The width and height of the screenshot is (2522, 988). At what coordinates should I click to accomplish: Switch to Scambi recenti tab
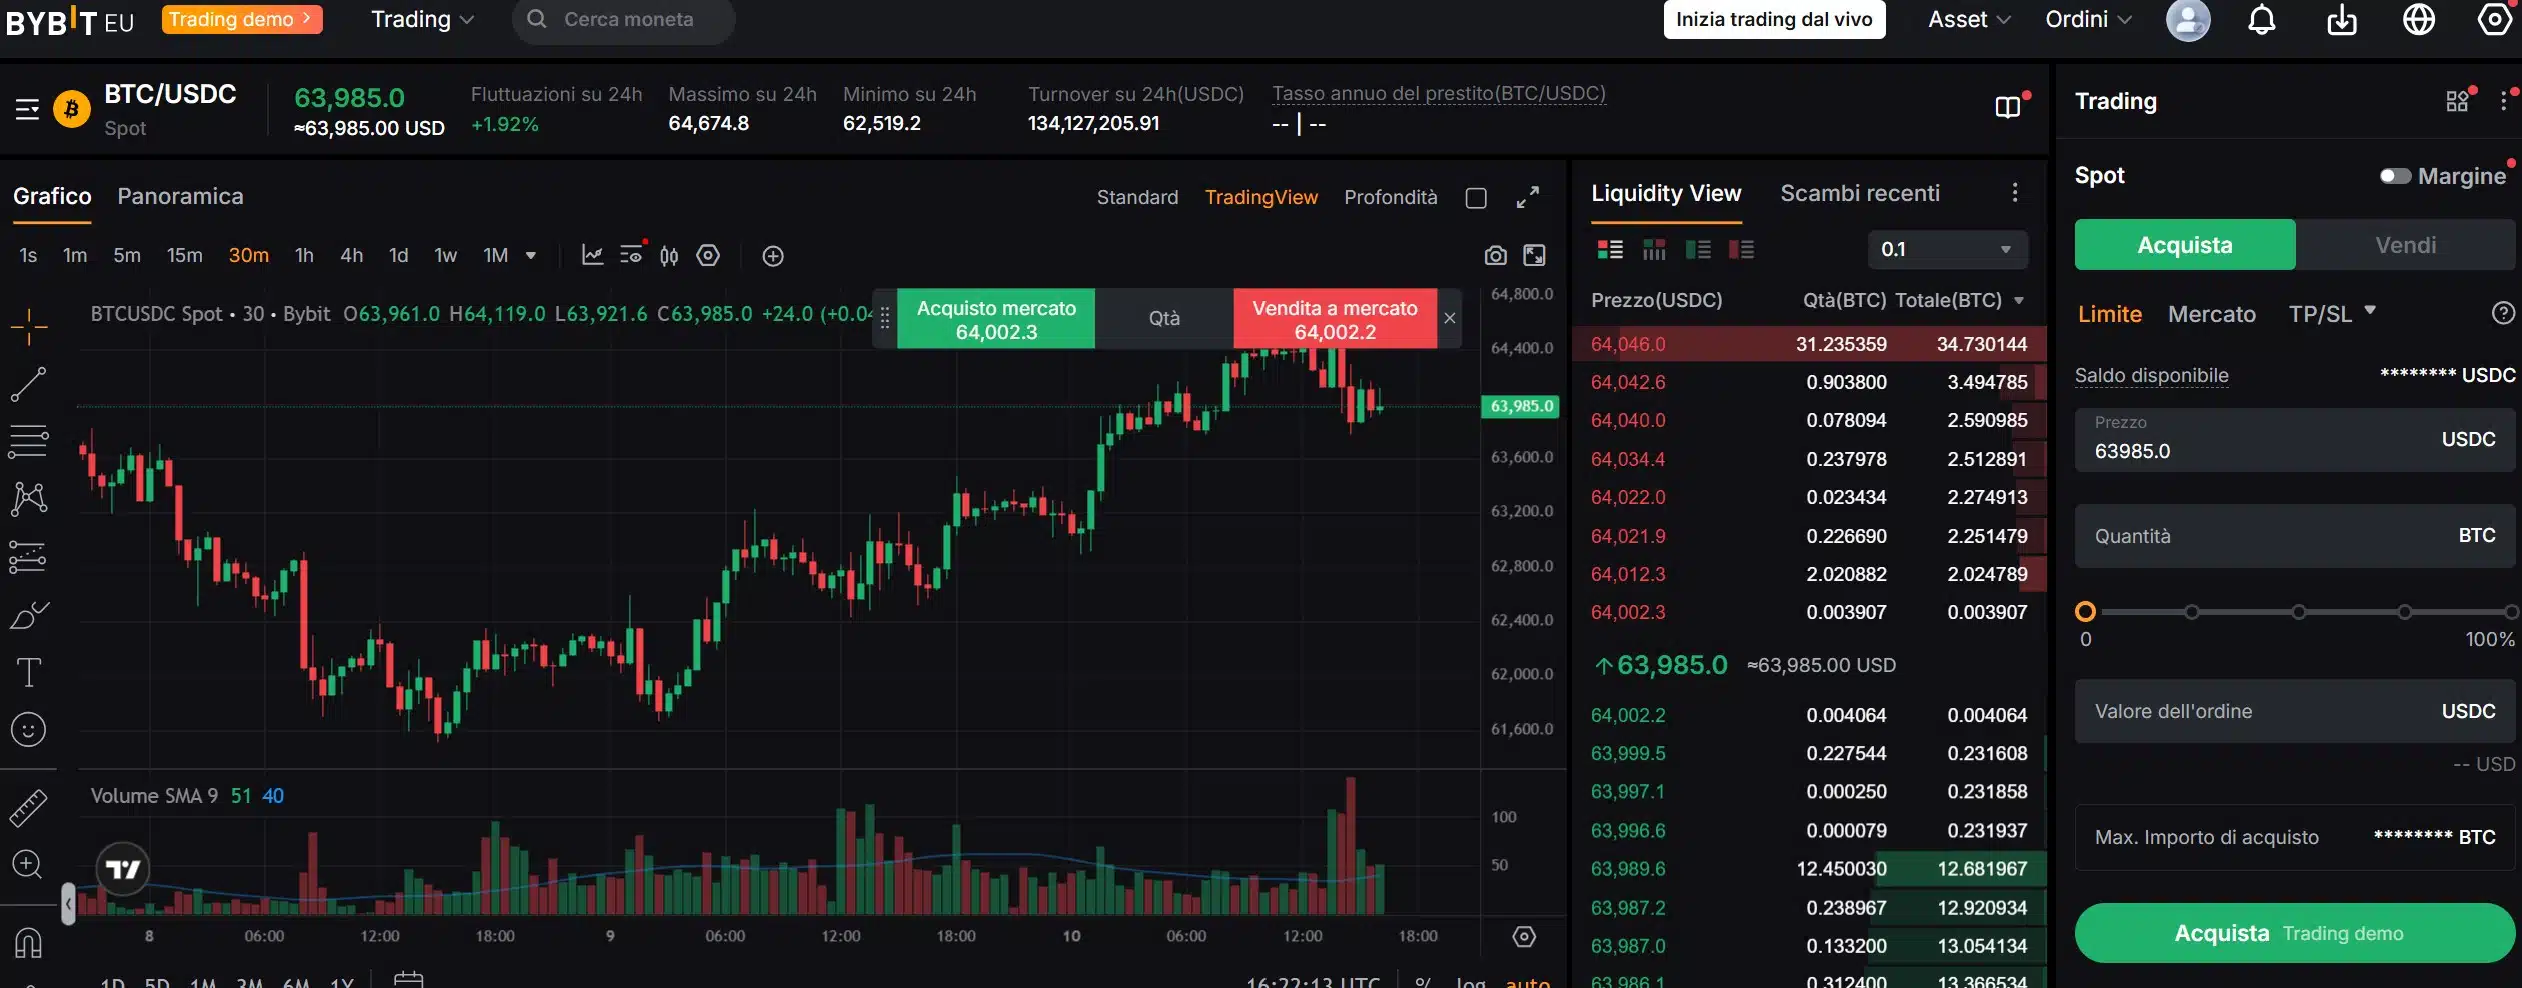pos(1860,193)
